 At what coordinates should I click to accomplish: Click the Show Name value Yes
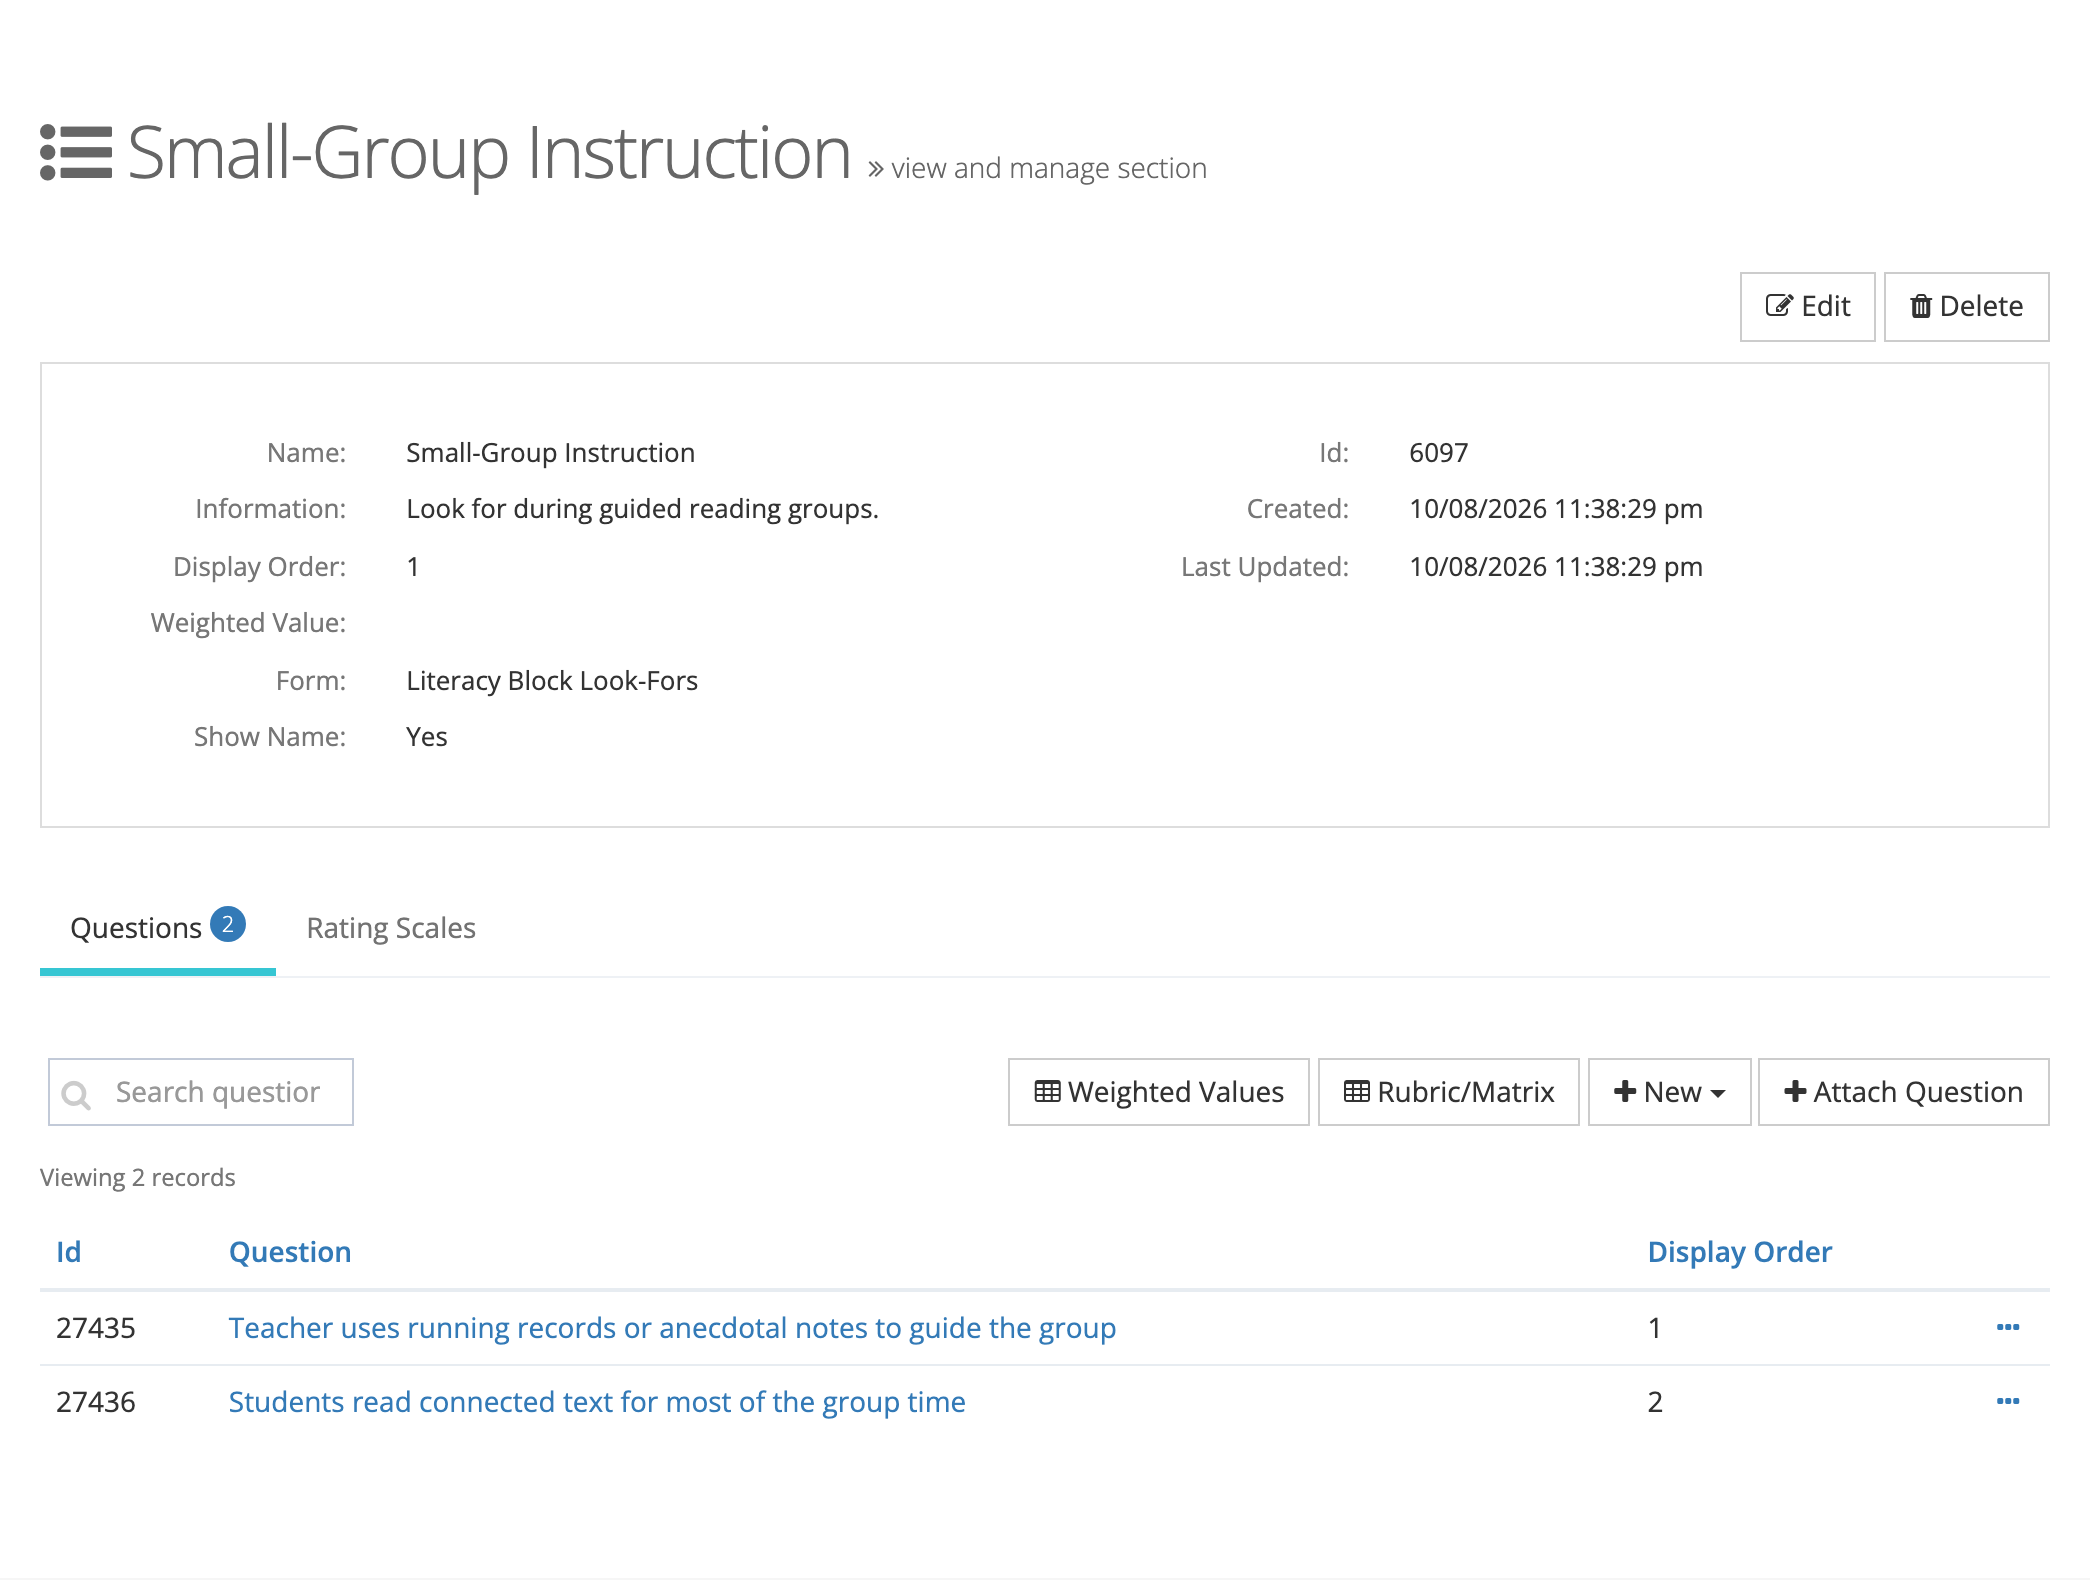pos(426,737)
